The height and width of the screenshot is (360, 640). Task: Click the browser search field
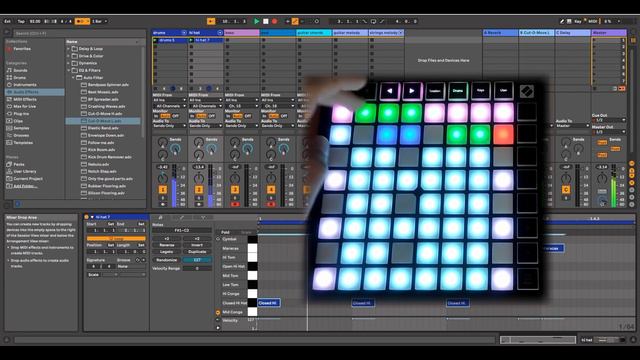[80, 33]
